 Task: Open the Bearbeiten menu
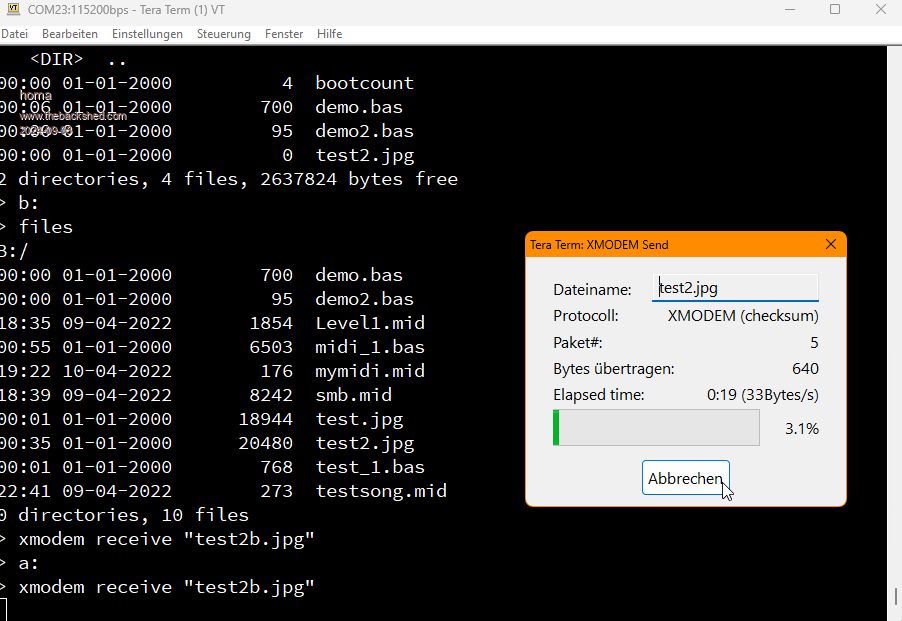(x=70, y=34)
